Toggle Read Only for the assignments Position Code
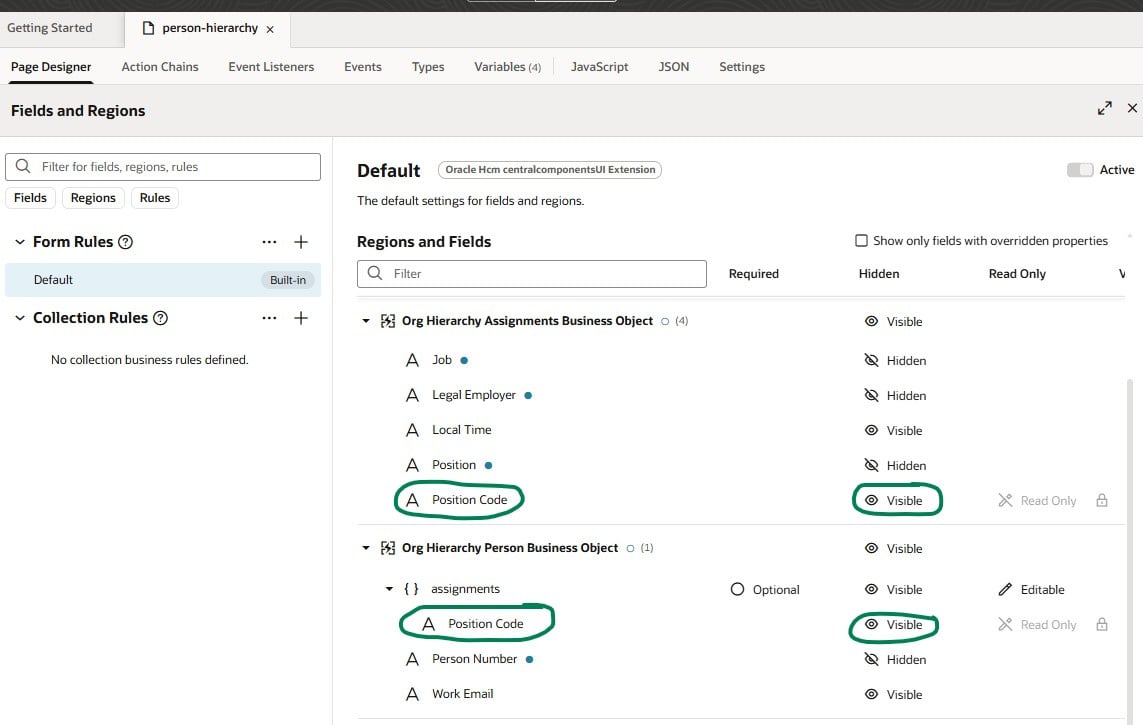1143x725 pixels. (1037, 624)
